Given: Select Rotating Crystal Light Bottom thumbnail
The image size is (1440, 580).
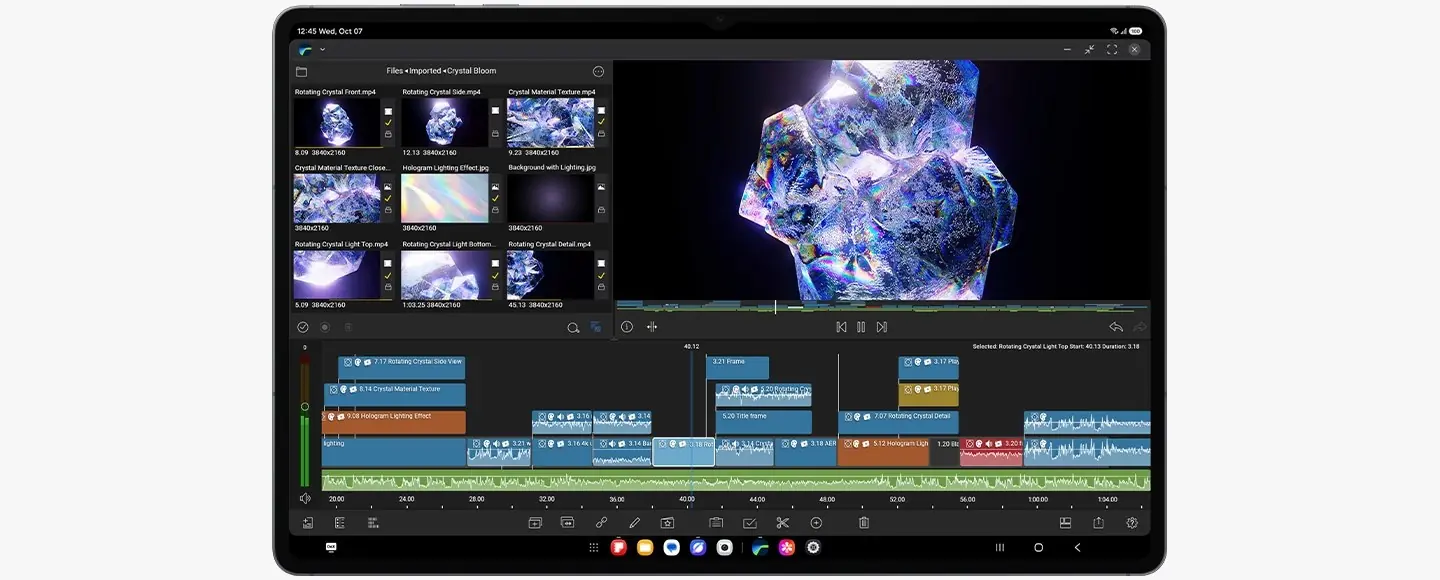Looking at the screenshot, I should click(445, 275).
